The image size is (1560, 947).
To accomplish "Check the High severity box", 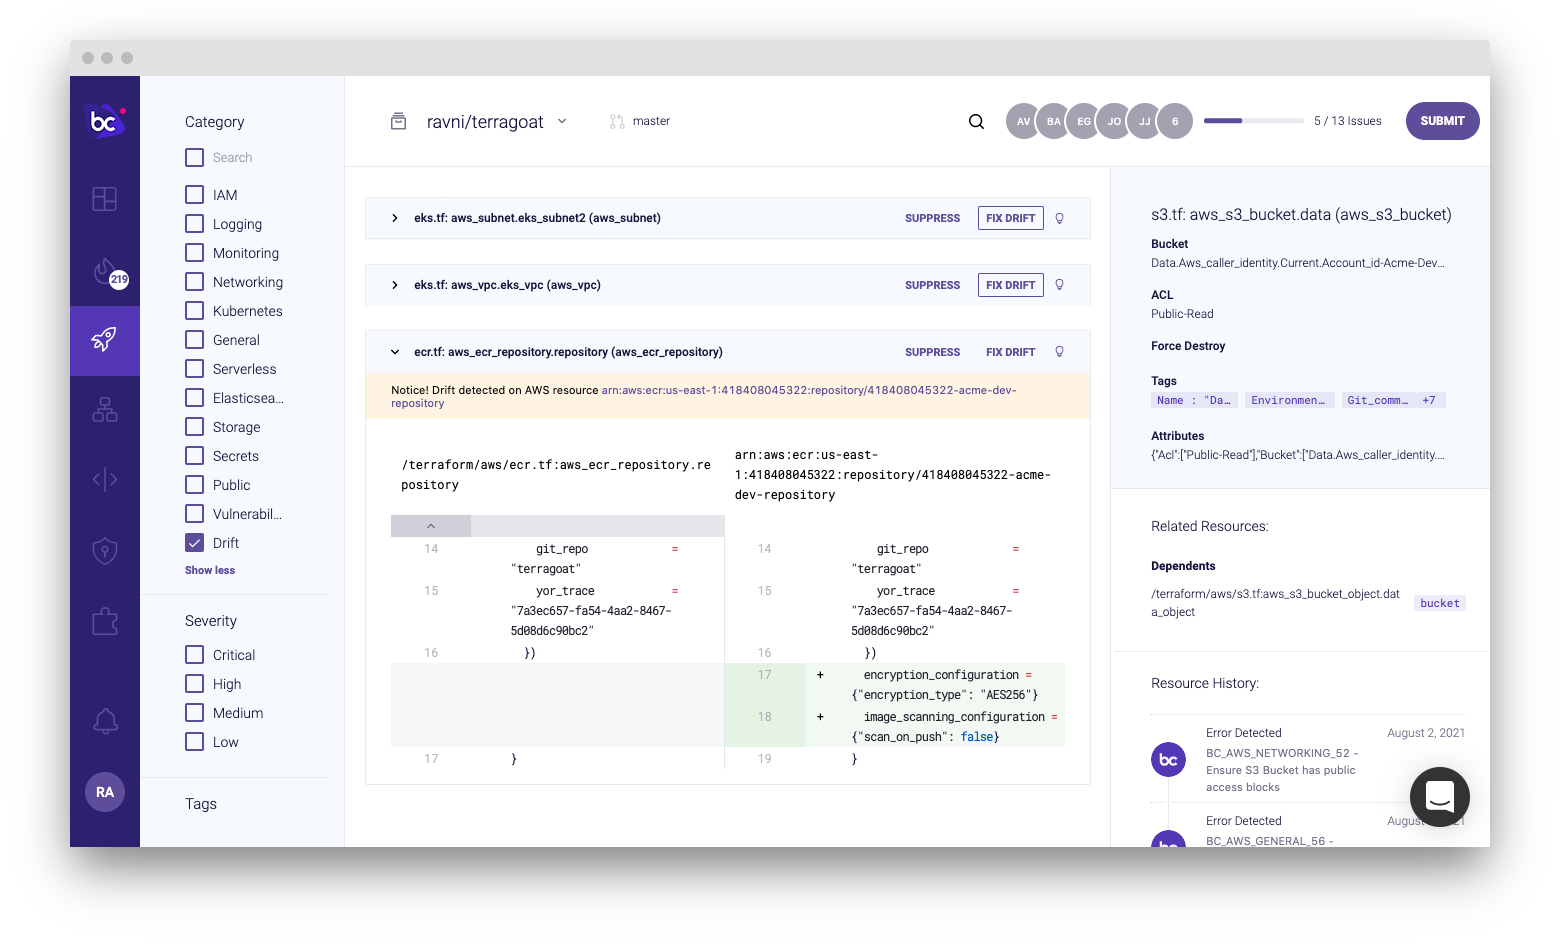I will click(x=195, y=684).
